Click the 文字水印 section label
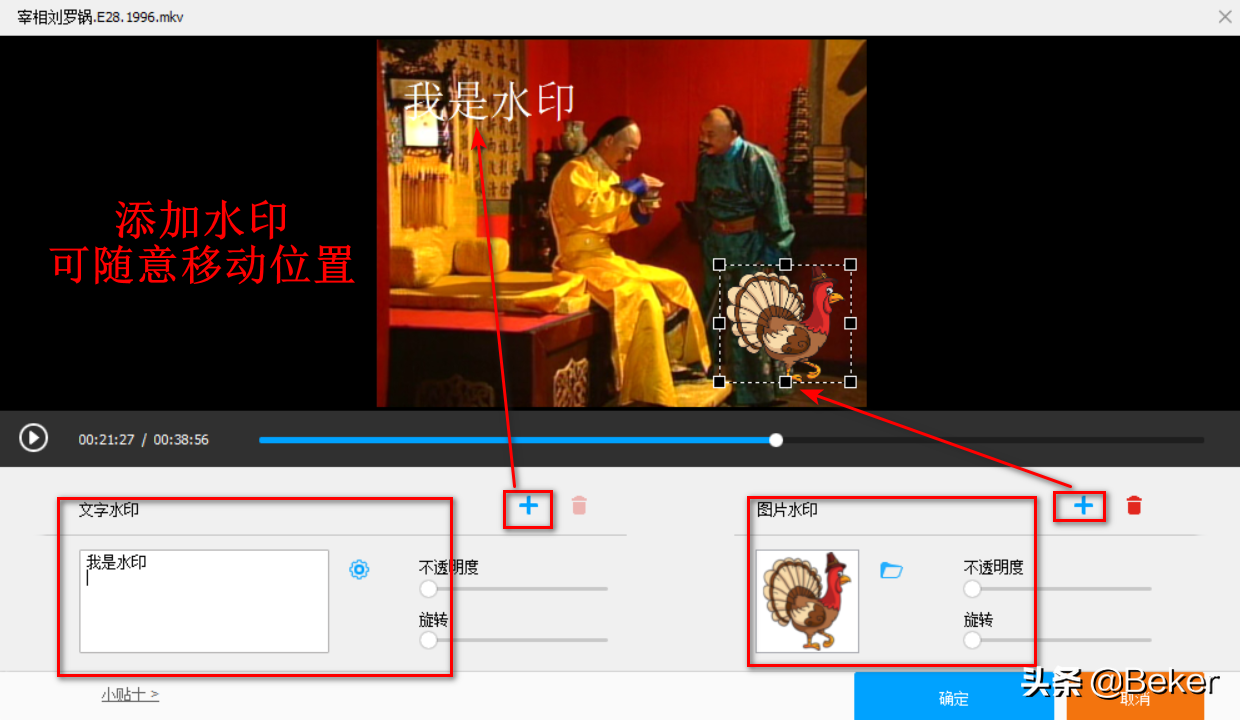Image resolution: width=1240 pixels, height=720 pixels. pyautogui.click(x=109, y=510)
